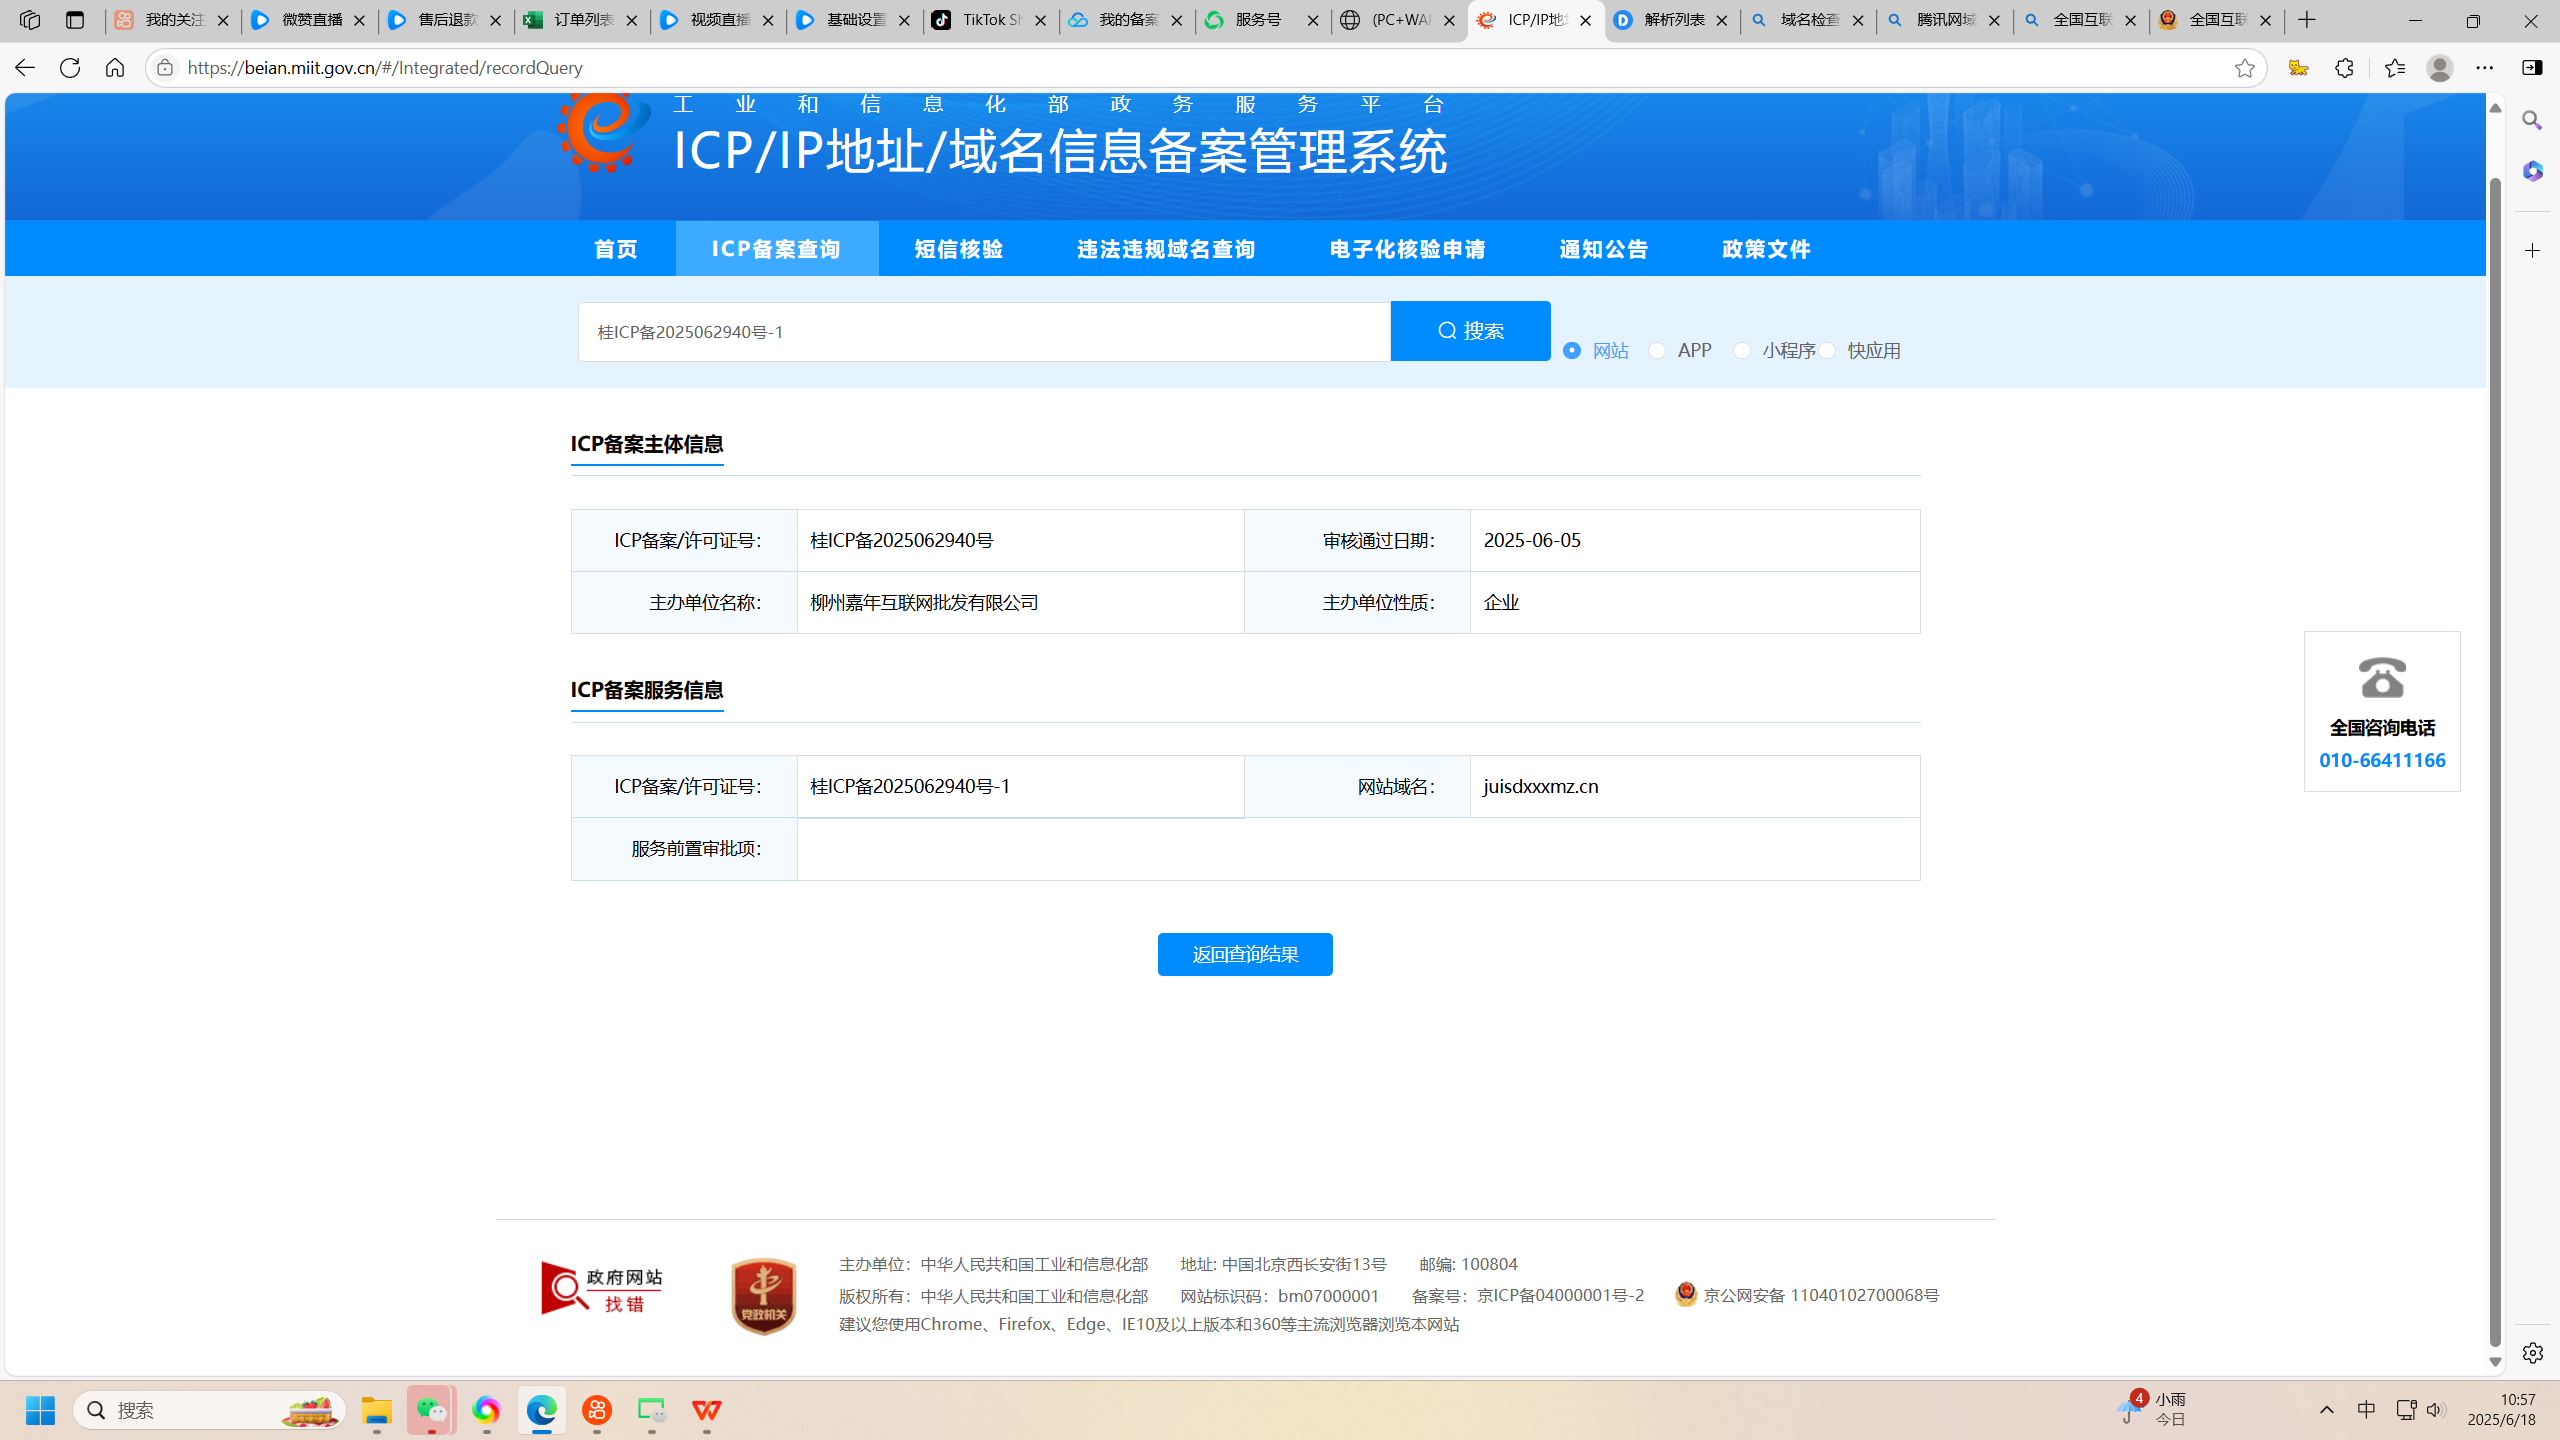Select the 快应用 radio option
The image size is (2560, 1440).
tap(1827, 350)
